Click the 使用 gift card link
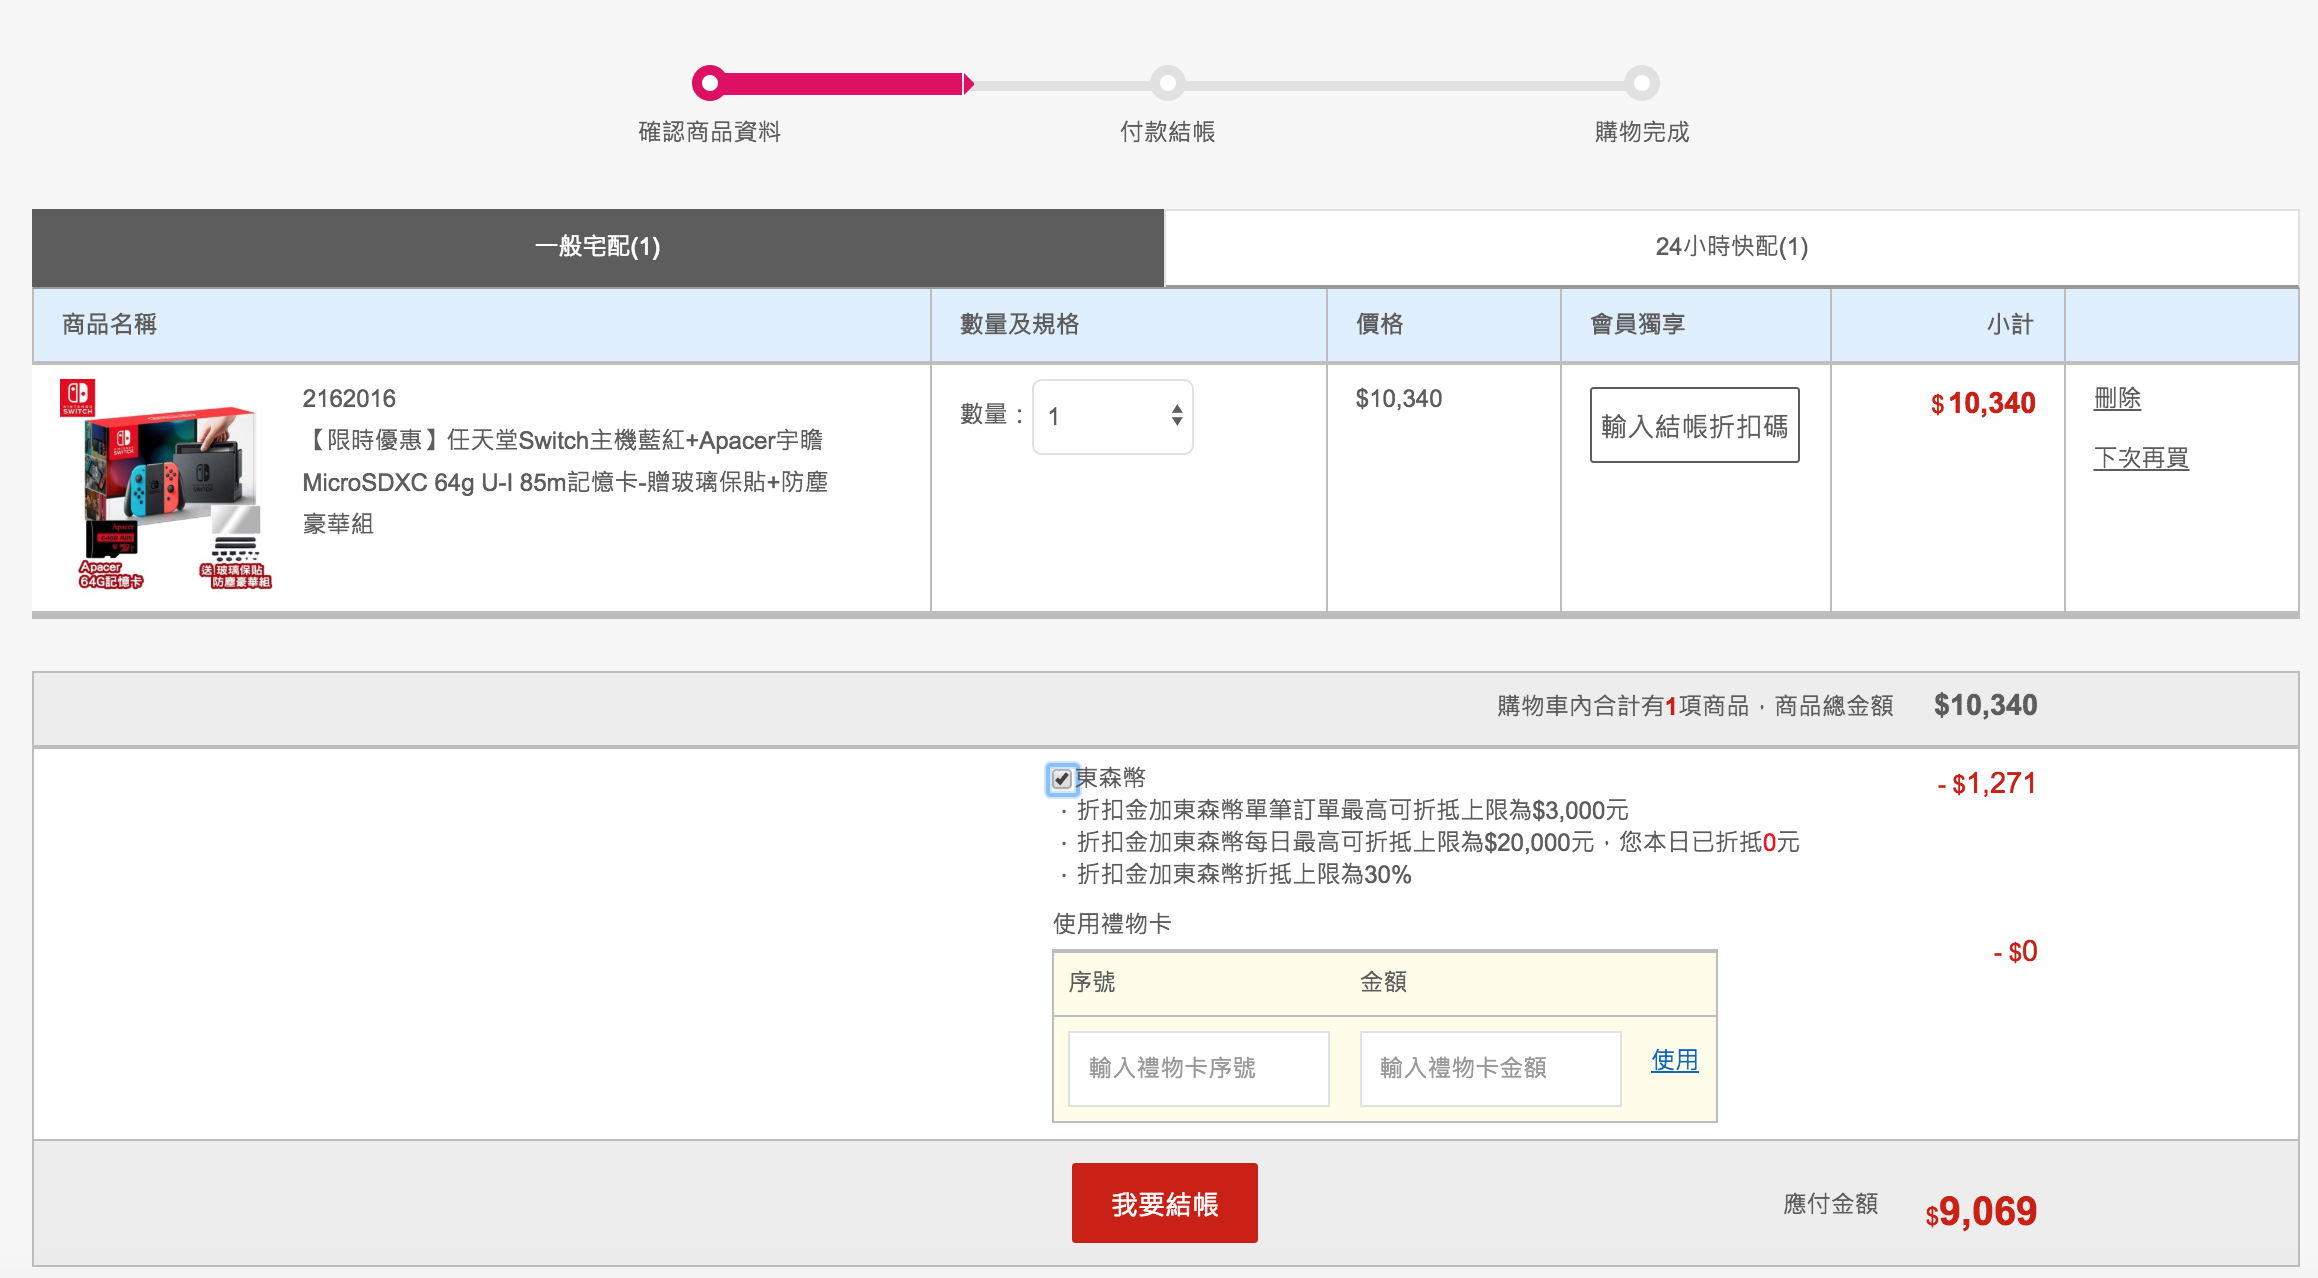This screenshot has height=1278, width=2318. (x=1674, y=1060)
